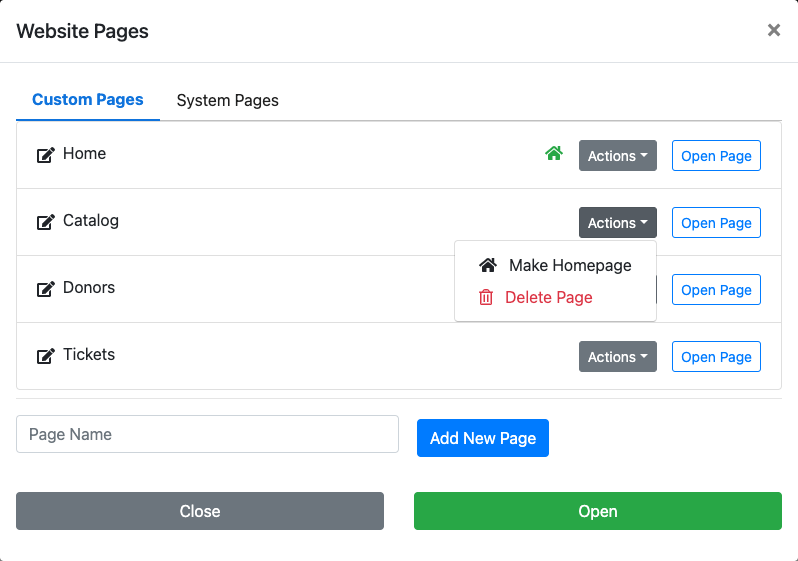The height and width of the screenshot is (561, 798).
Task: Collapse the Actions dropdown for Catalog
Action: 617,223
